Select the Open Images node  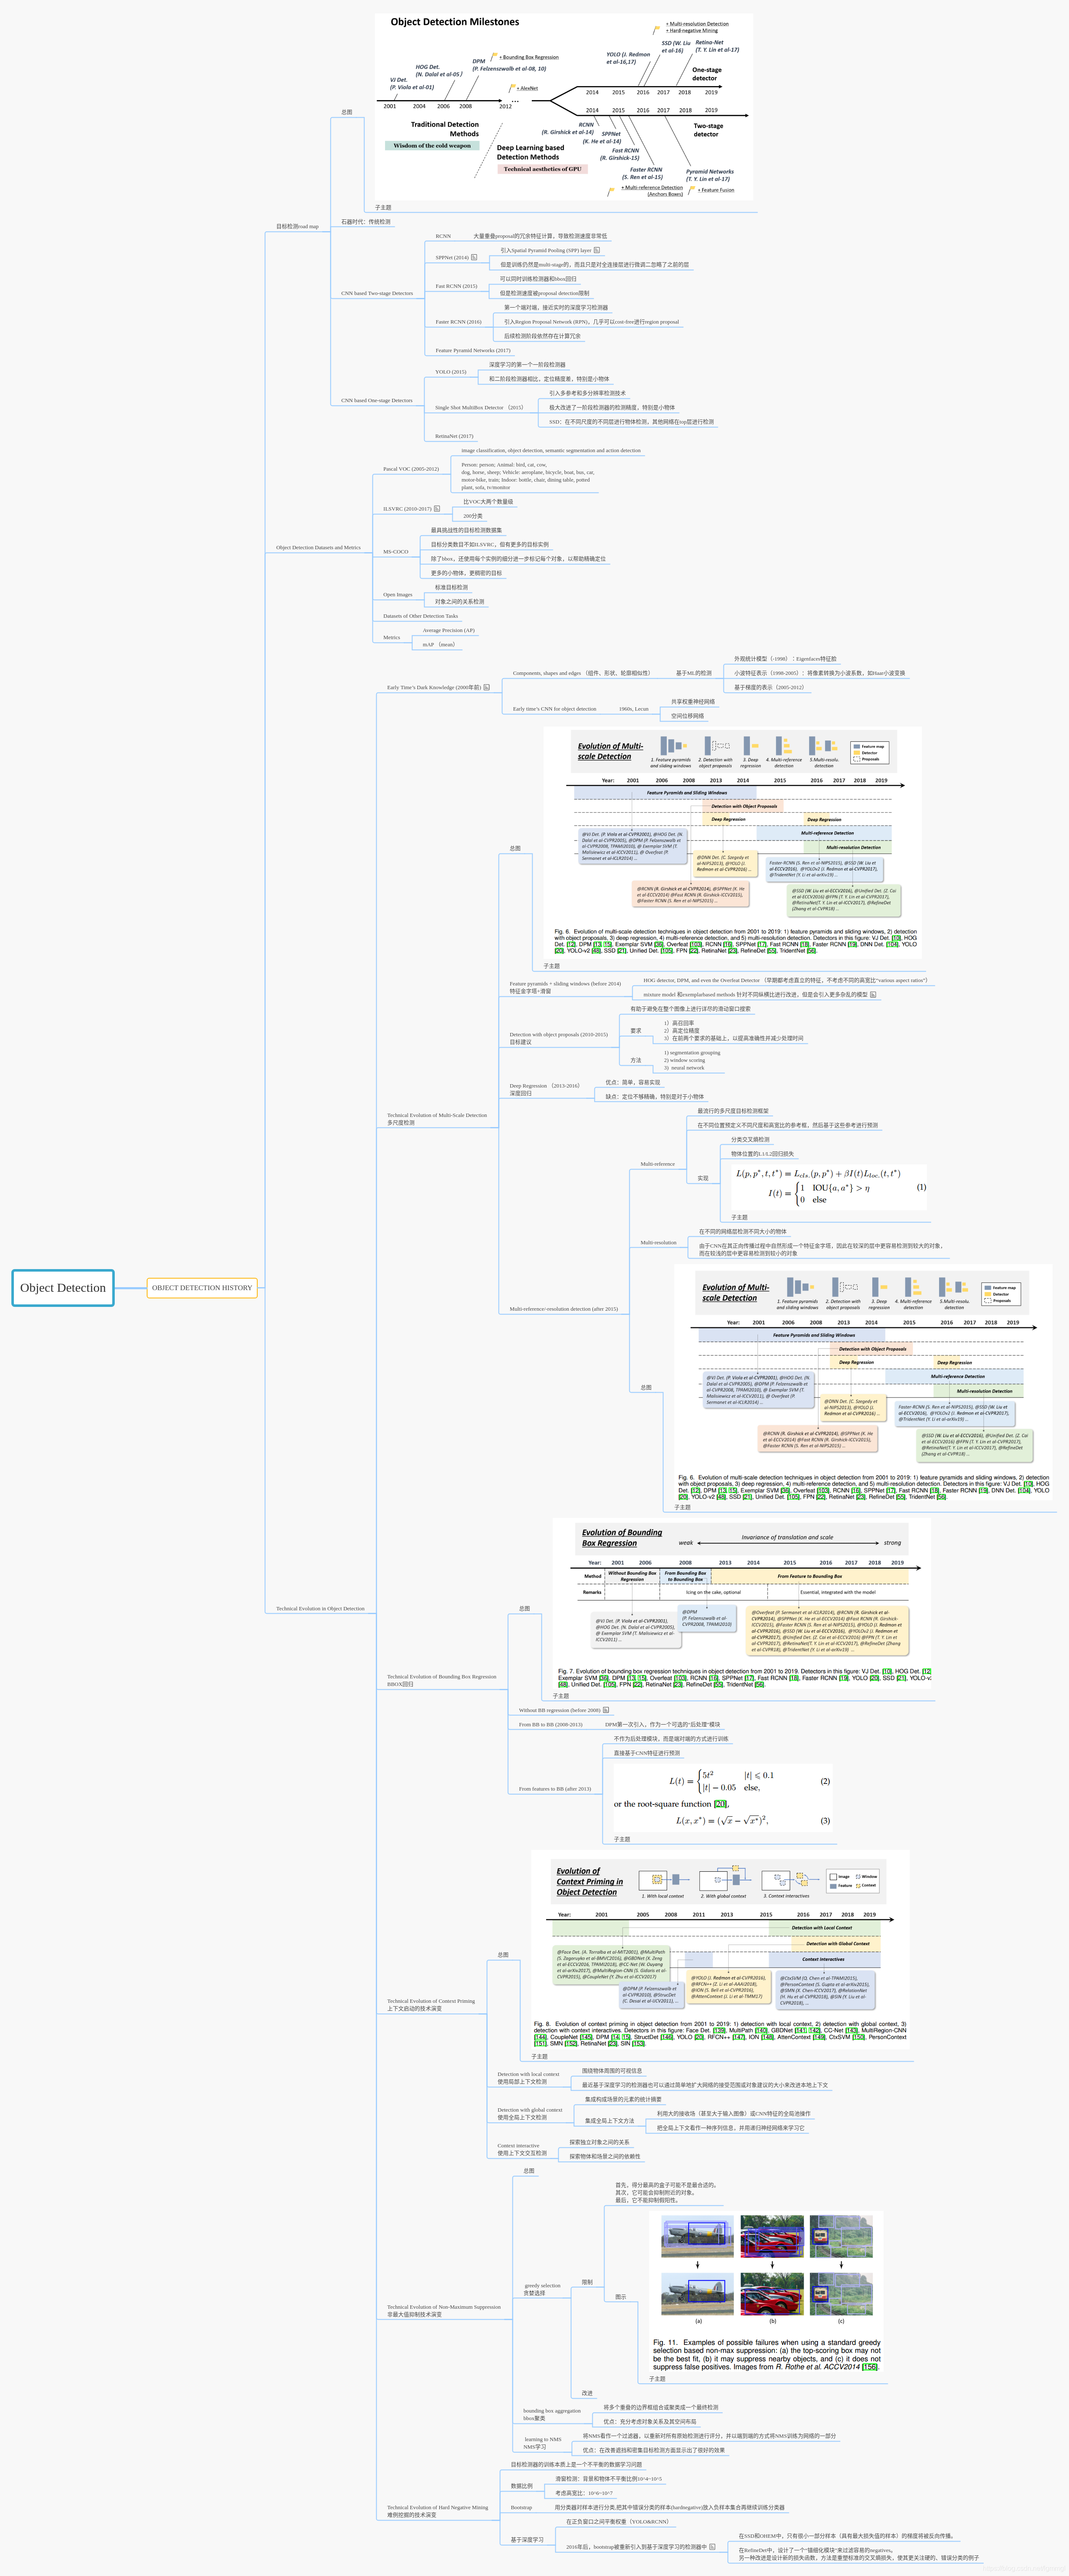tap(398, 594)
